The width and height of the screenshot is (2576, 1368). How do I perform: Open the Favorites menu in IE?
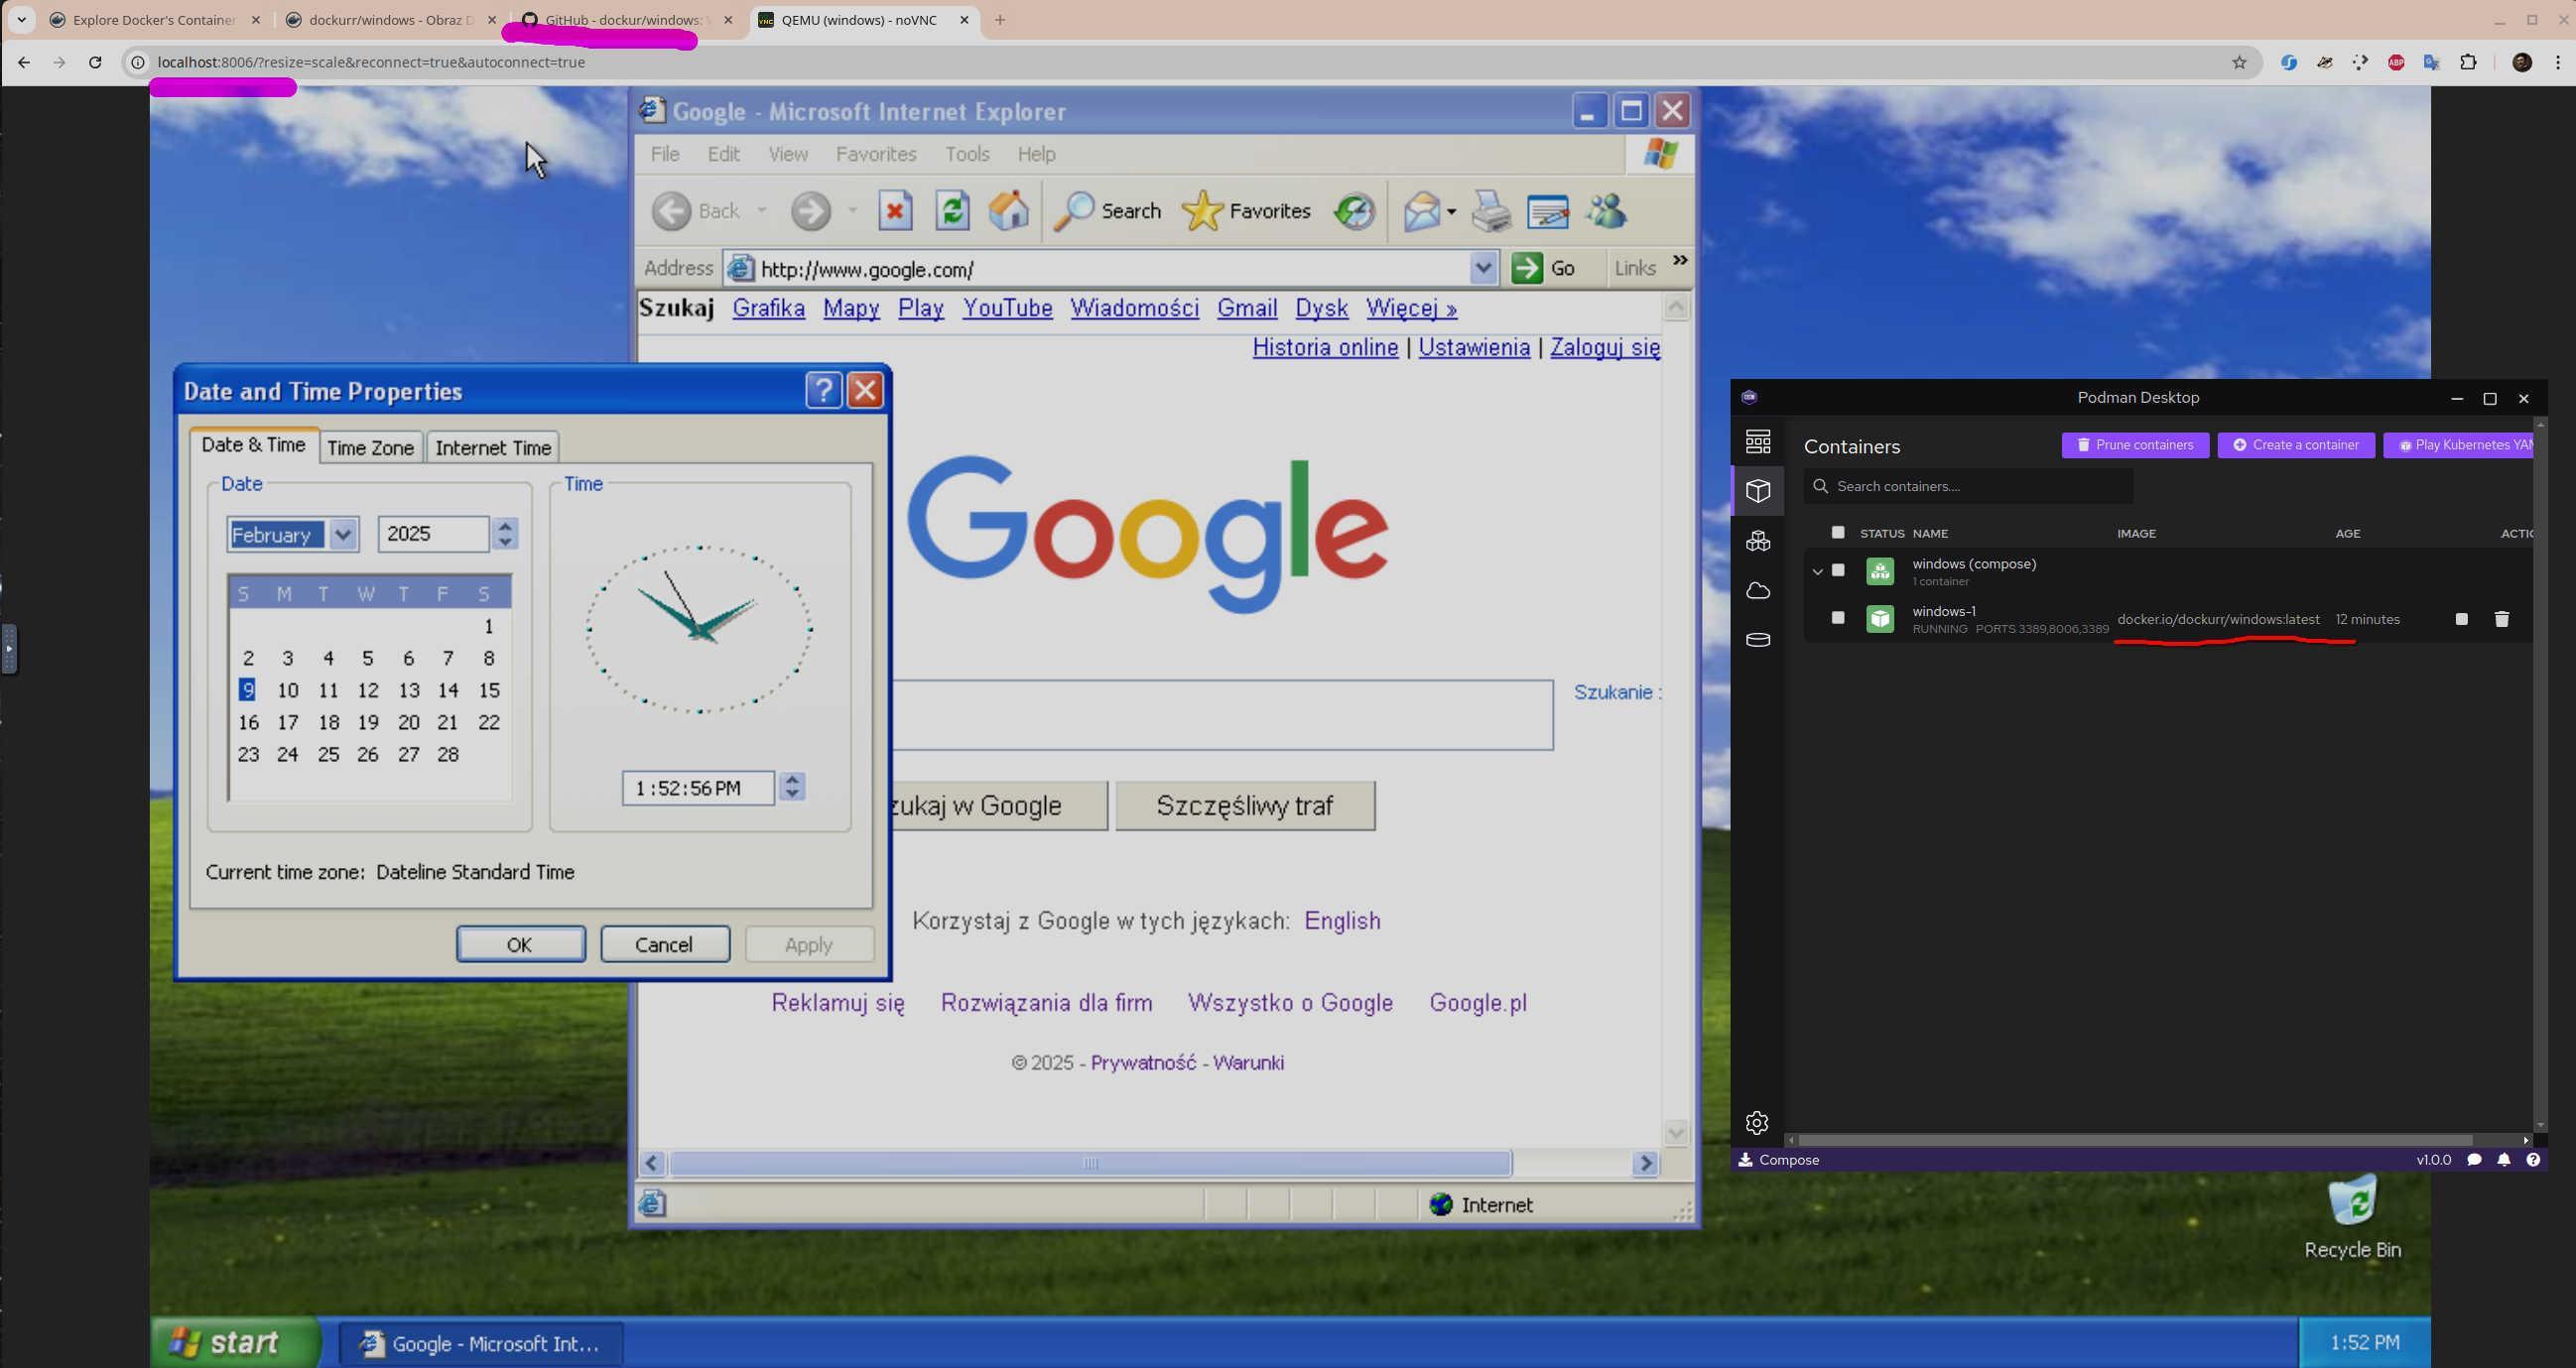point(875,154)
